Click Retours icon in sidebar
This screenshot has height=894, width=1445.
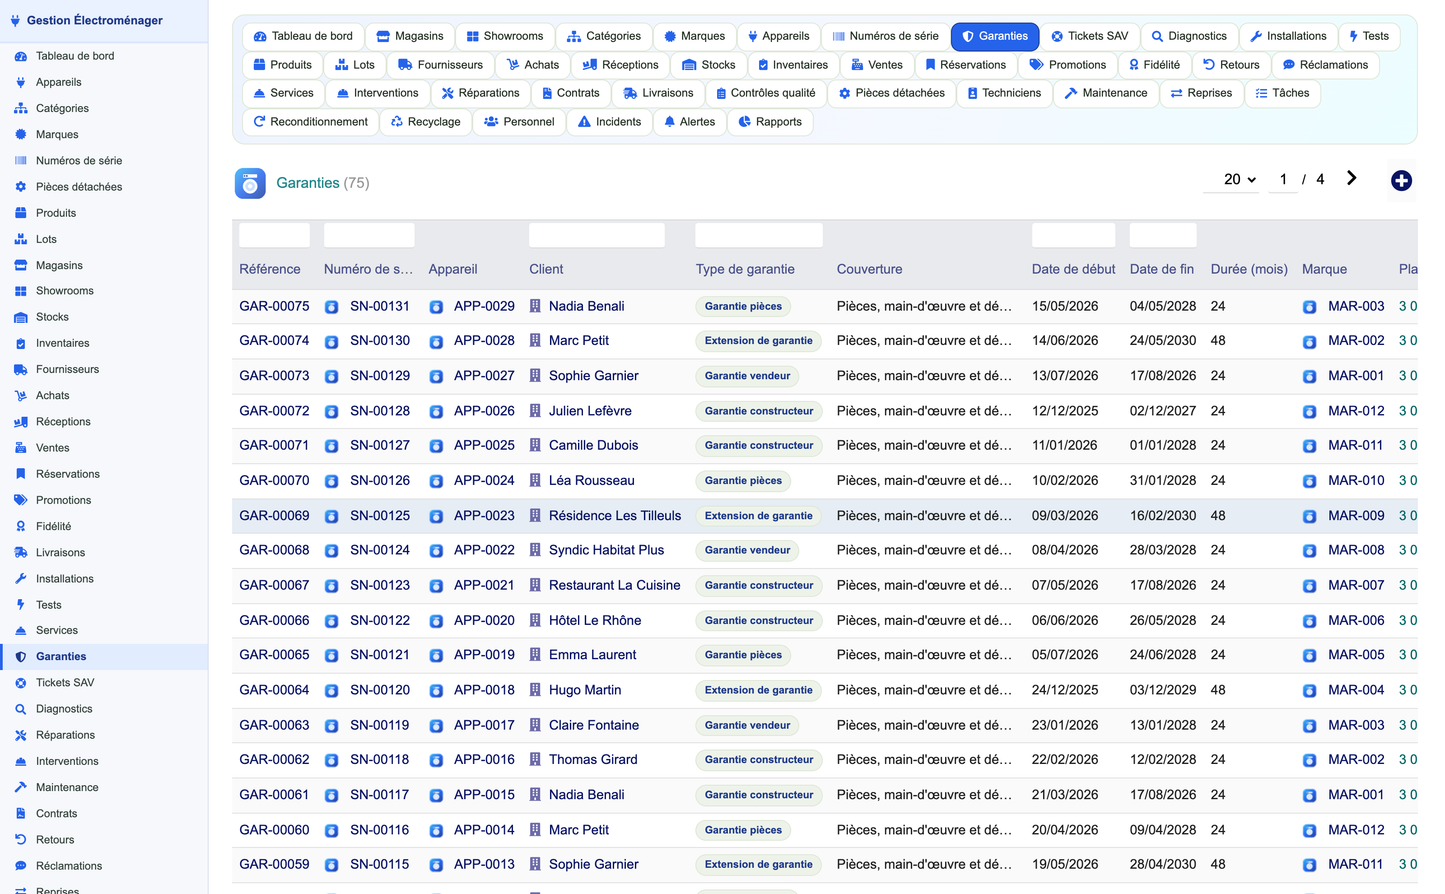tap(20, 839)
